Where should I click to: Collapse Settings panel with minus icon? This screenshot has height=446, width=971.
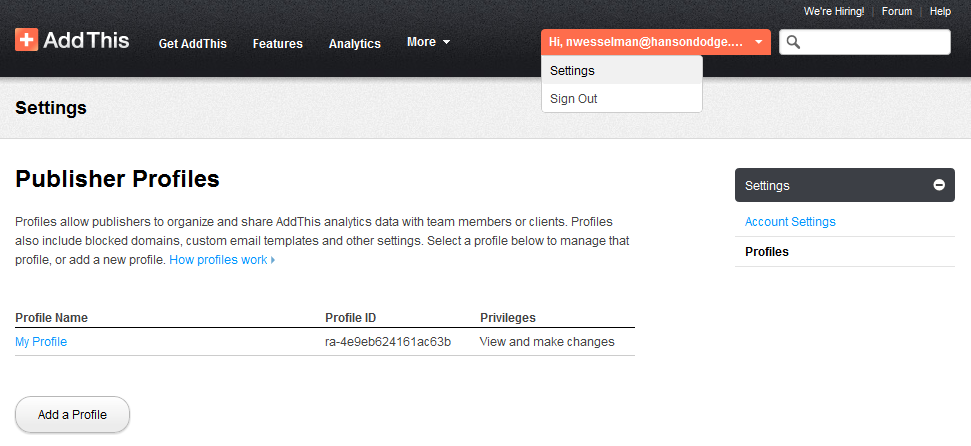click(x=939, y=185)
